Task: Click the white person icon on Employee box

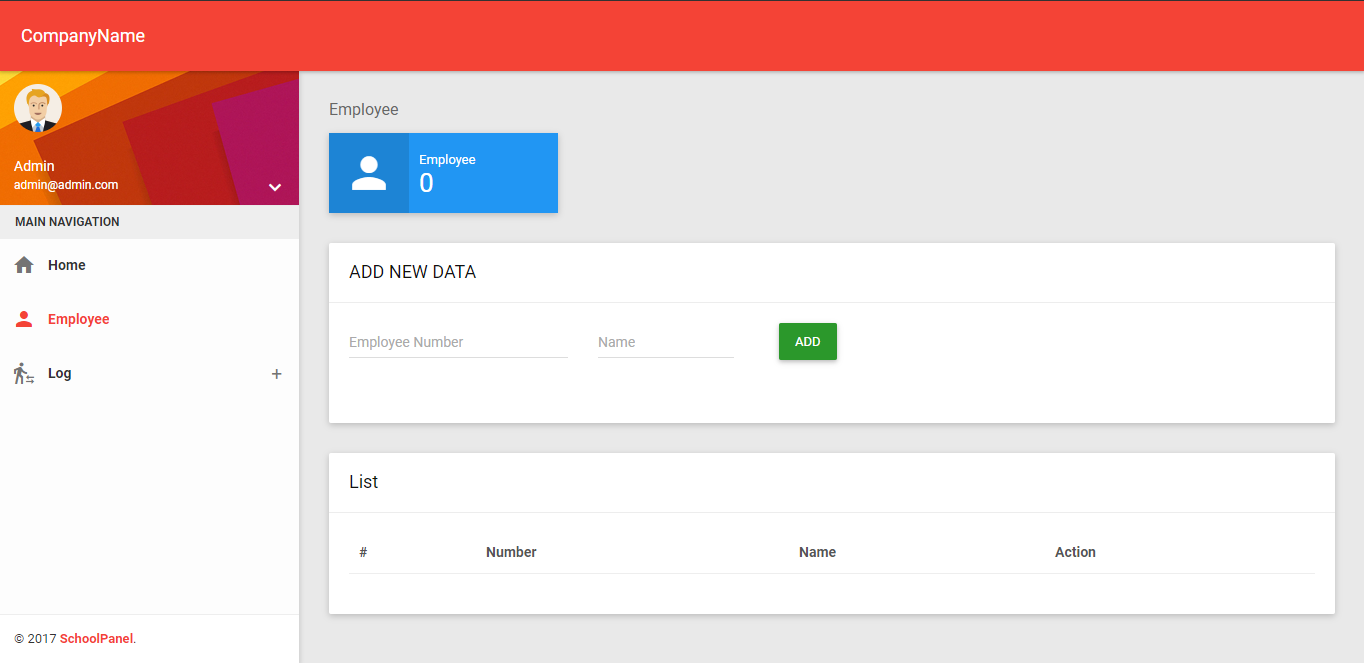Action: [368, 172]
